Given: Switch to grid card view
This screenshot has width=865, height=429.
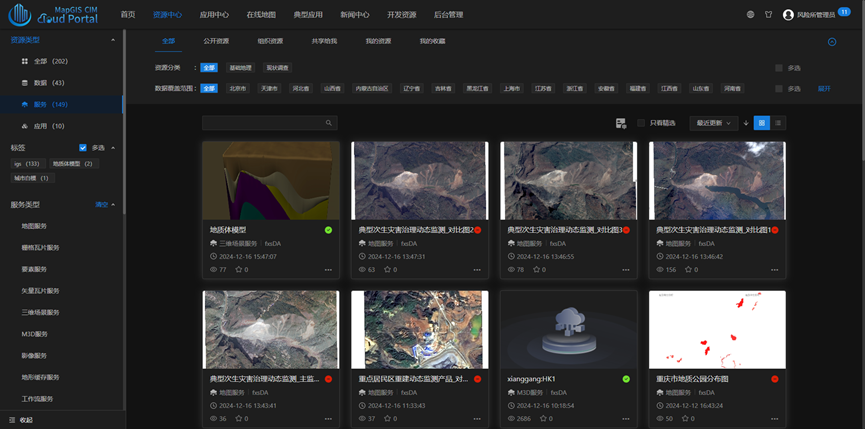Looking at the screenshot, I should point(762,123).
